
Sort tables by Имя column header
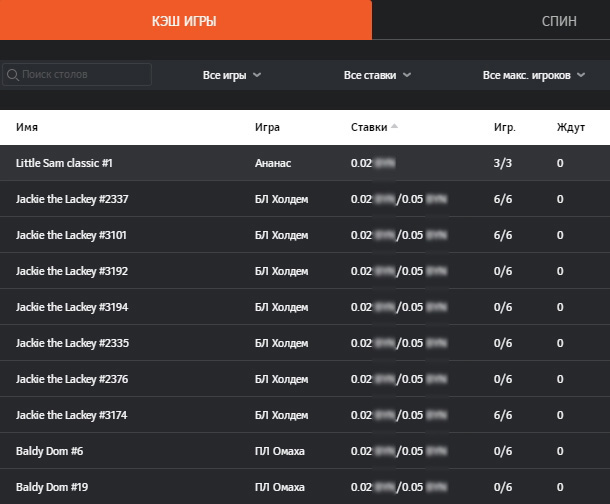(27, 127)
